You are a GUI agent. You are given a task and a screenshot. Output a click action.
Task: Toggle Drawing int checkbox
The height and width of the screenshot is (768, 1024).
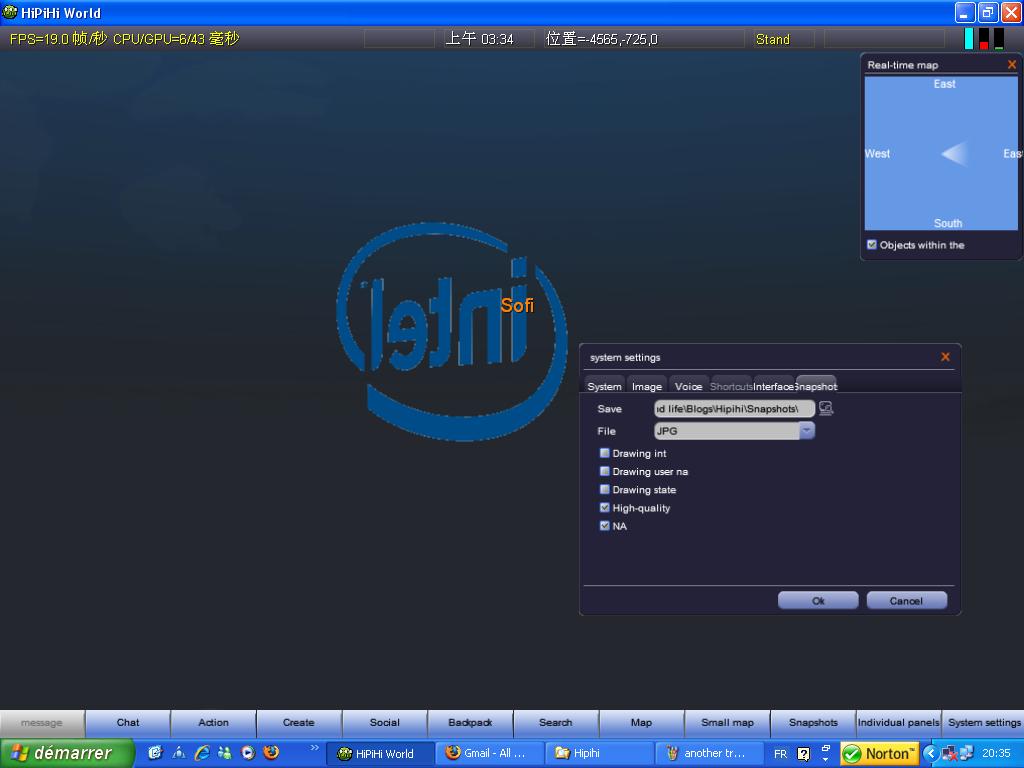(x=604, y=453)
